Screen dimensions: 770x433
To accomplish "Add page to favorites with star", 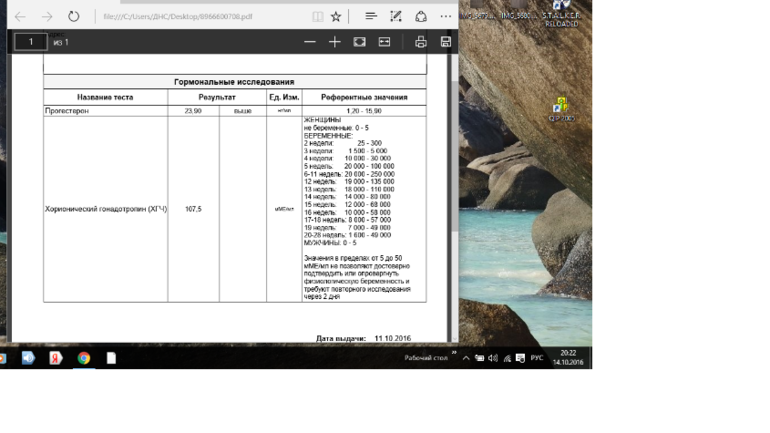I will tap(336, 17).
